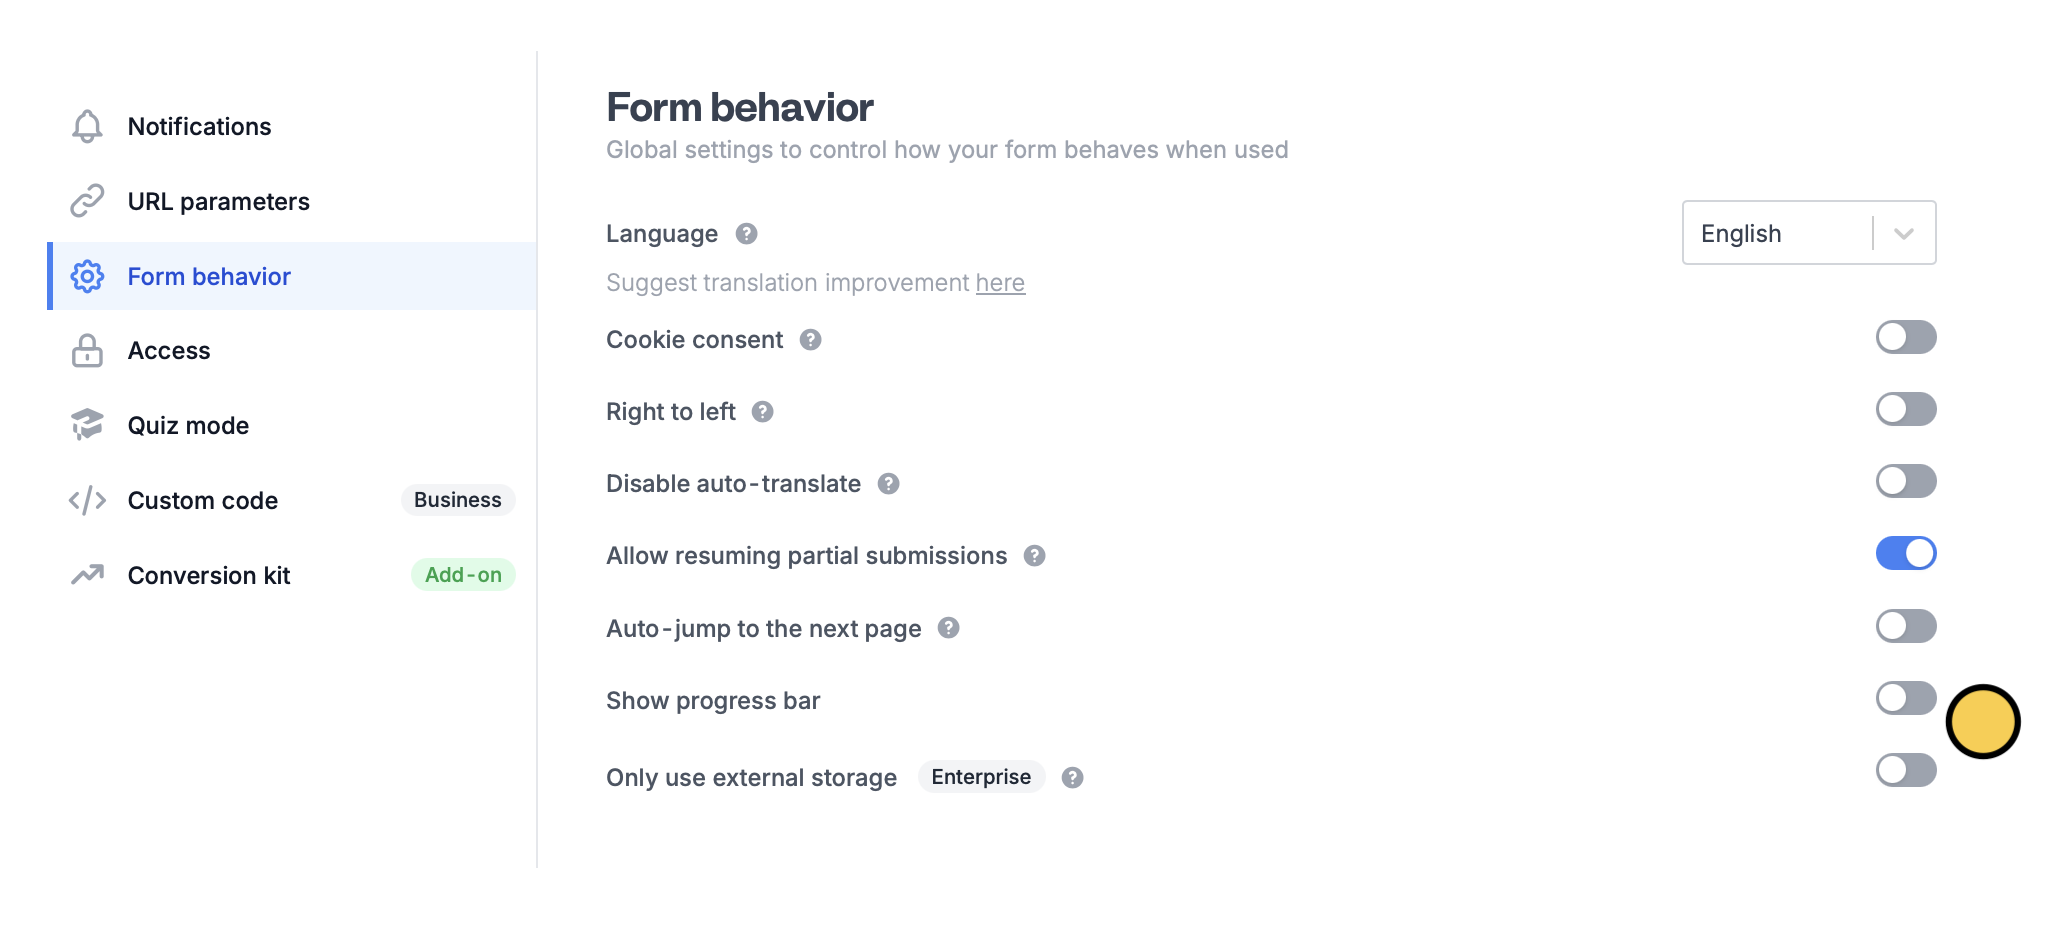Toggle the Right to left switch

click(1905, 409)
